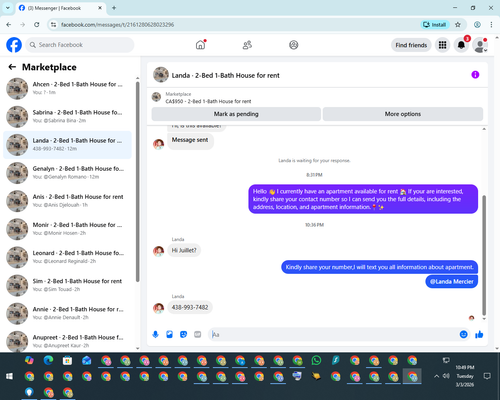Open volume control in system tray
The width and height of the screenshot is (500, 400).
click(x=446, y=376)
